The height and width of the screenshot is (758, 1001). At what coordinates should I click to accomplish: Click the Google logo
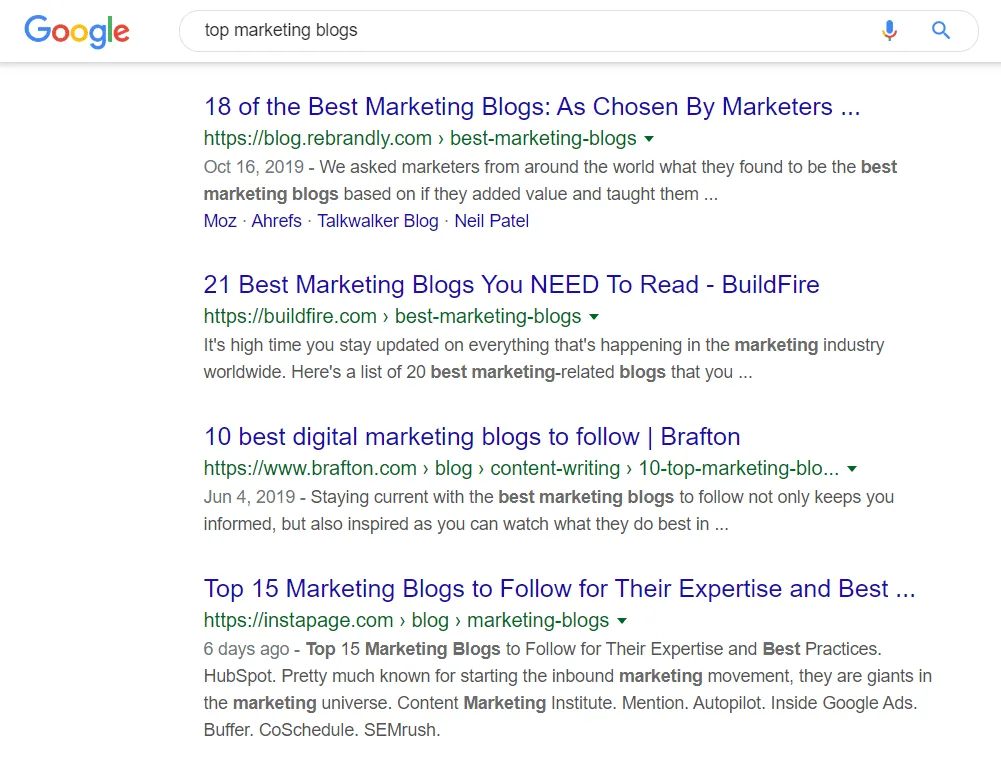pos(77,31)
